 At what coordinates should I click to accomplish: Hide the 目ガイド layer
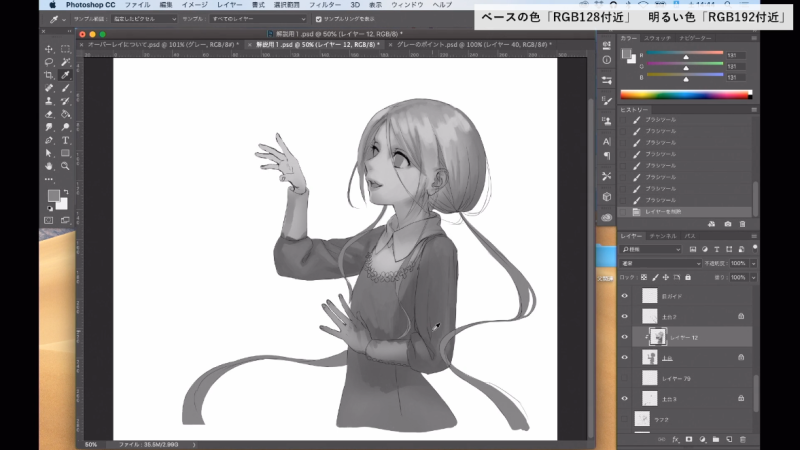click(x=624, y=296)
